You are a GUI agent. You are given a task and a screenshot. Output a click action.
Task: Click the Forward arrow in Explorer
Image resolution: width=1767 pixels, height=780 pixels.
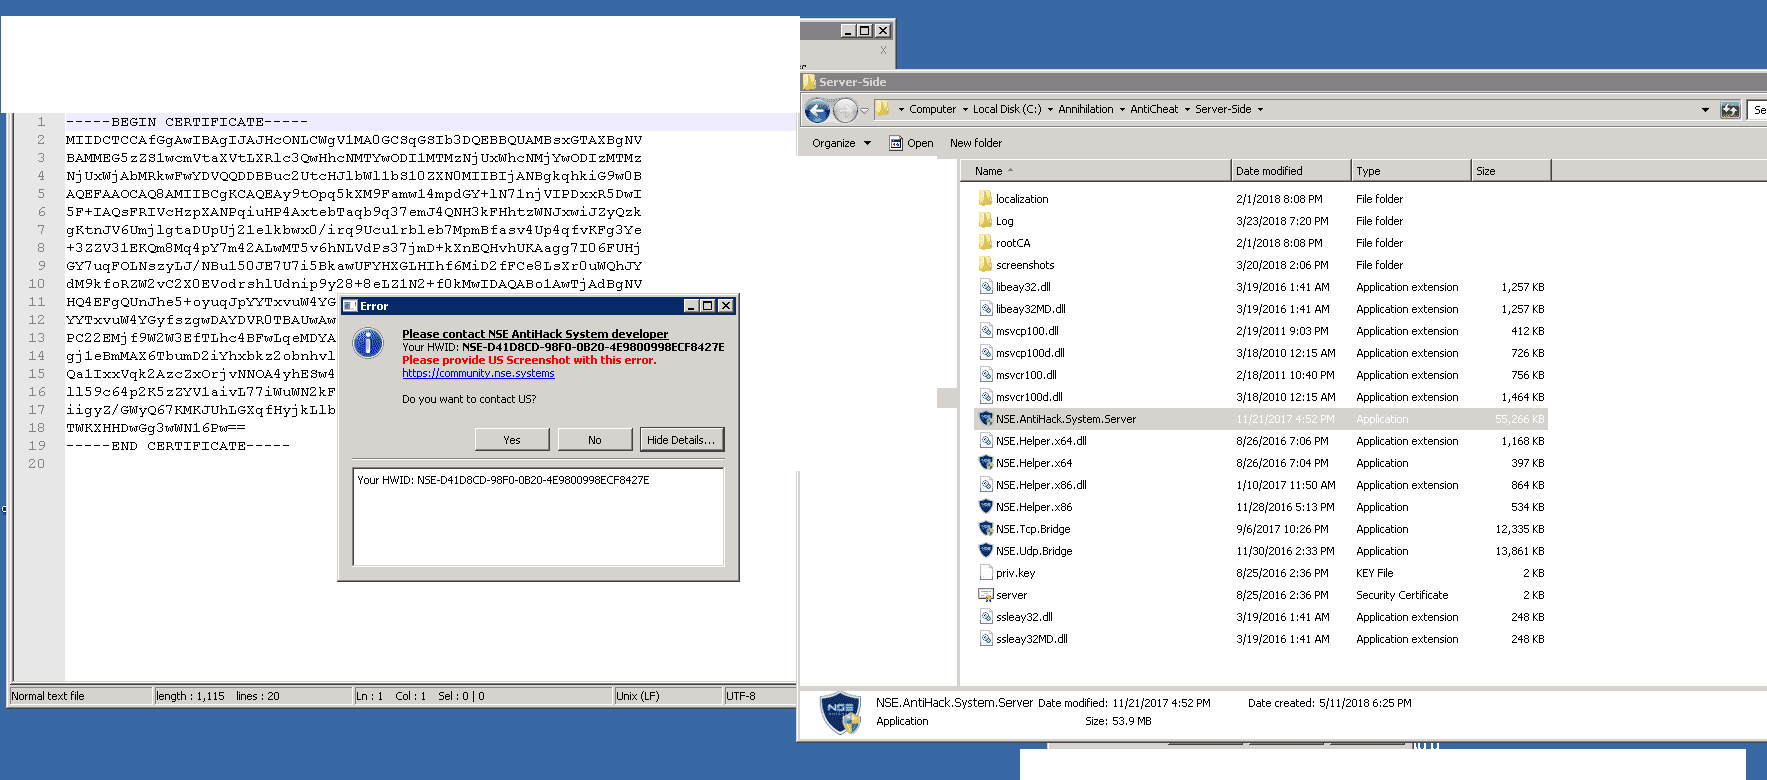846,110
